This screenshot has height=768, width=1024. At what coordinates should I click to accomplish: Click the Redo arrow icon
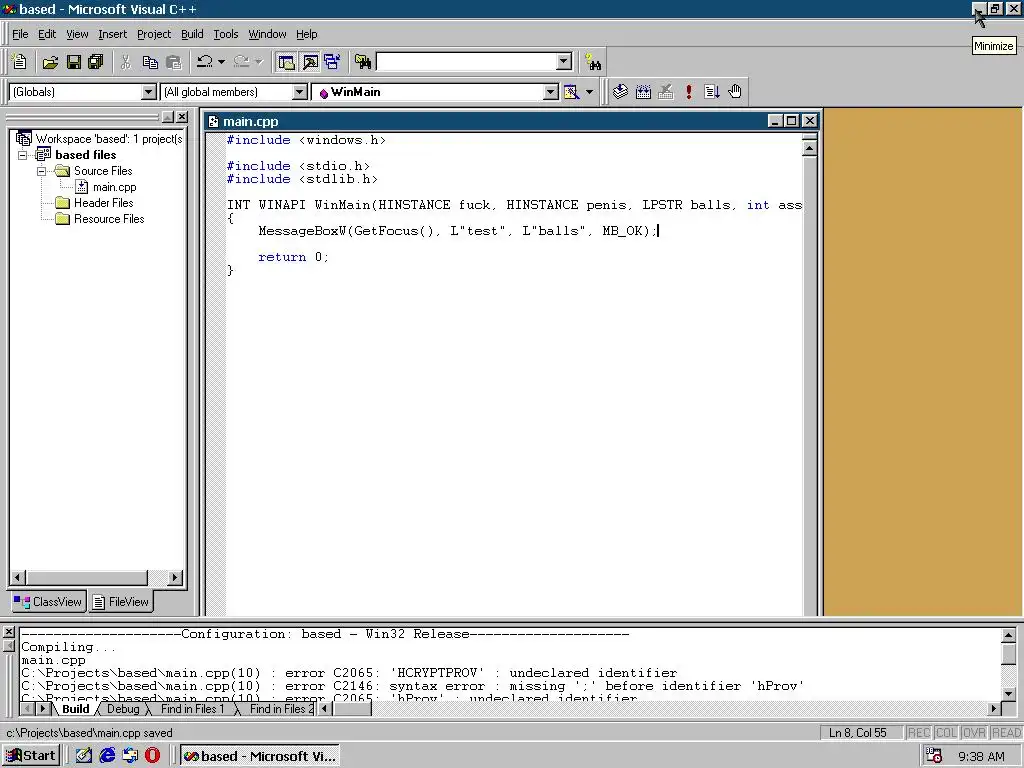click(x=241, y=62)
